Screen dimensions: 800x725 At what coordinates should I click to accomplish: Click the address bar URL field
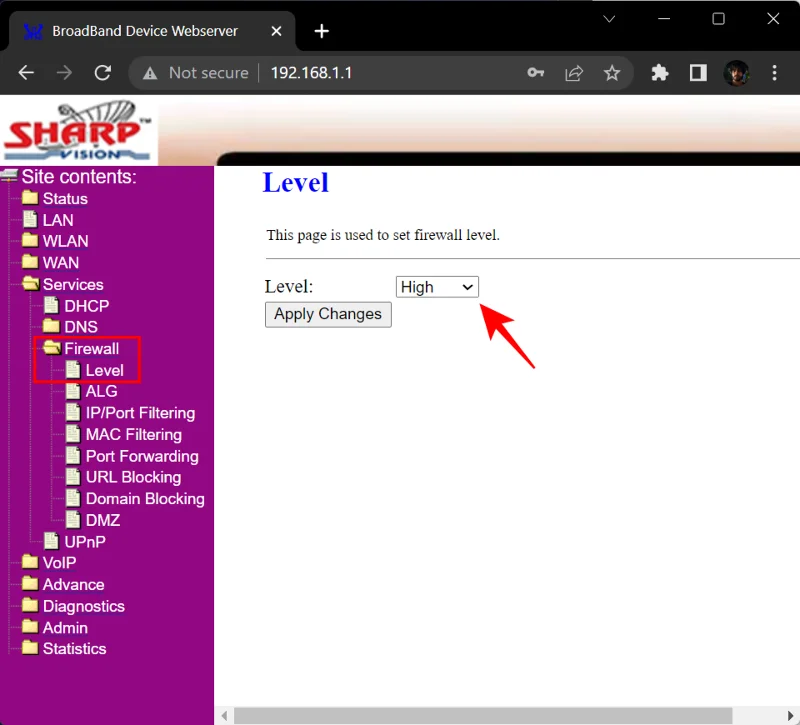click(390, 73)
